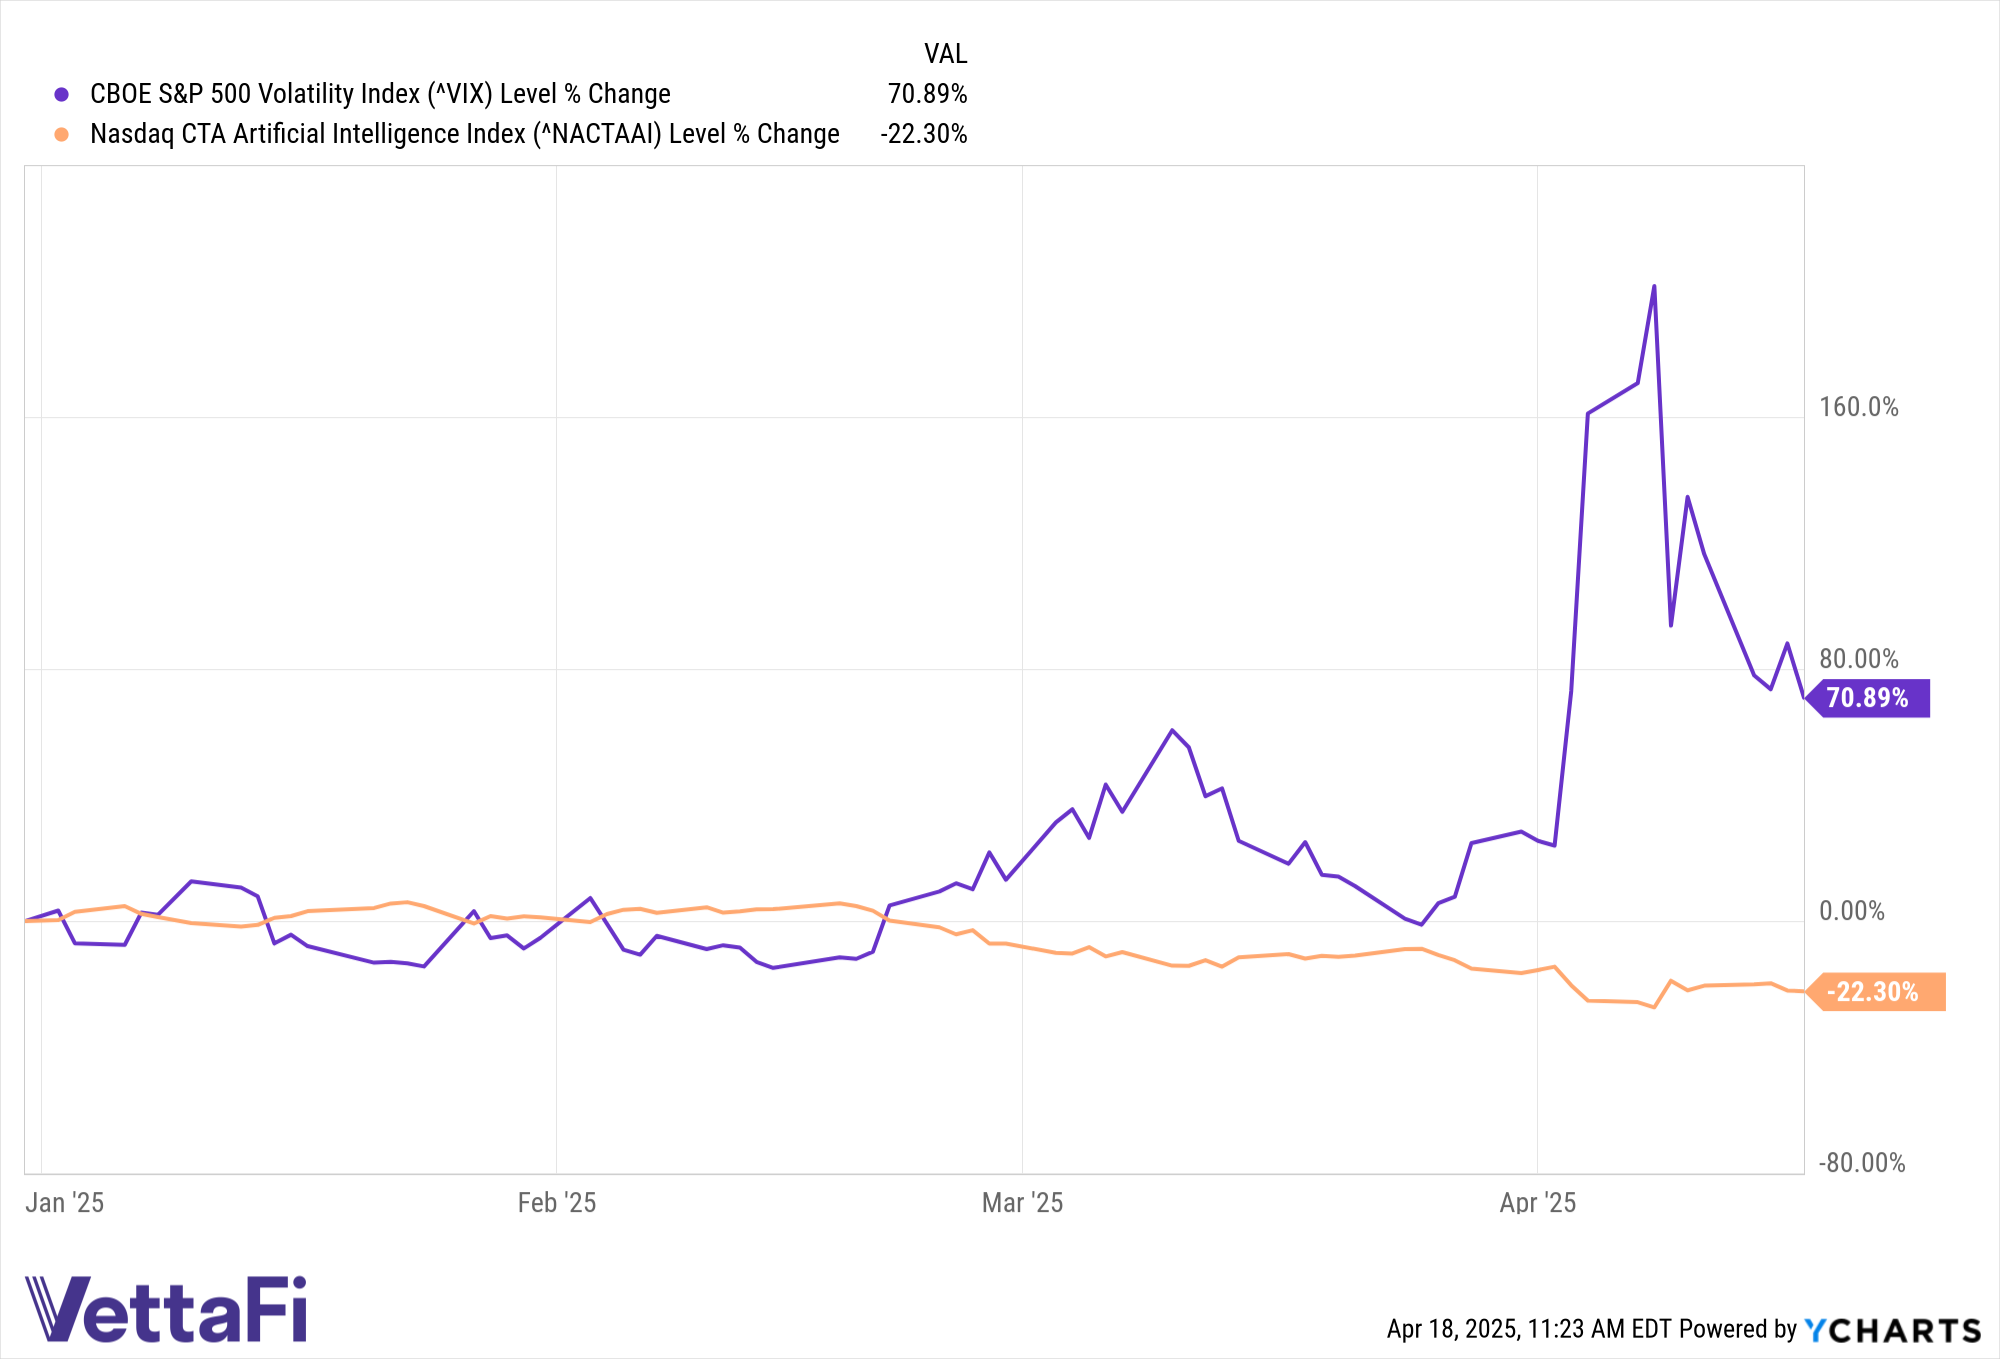This screenshot has width=2000, height=1359.
Task: Click the YCharts logo
Action: [x=1892, y=1330]
